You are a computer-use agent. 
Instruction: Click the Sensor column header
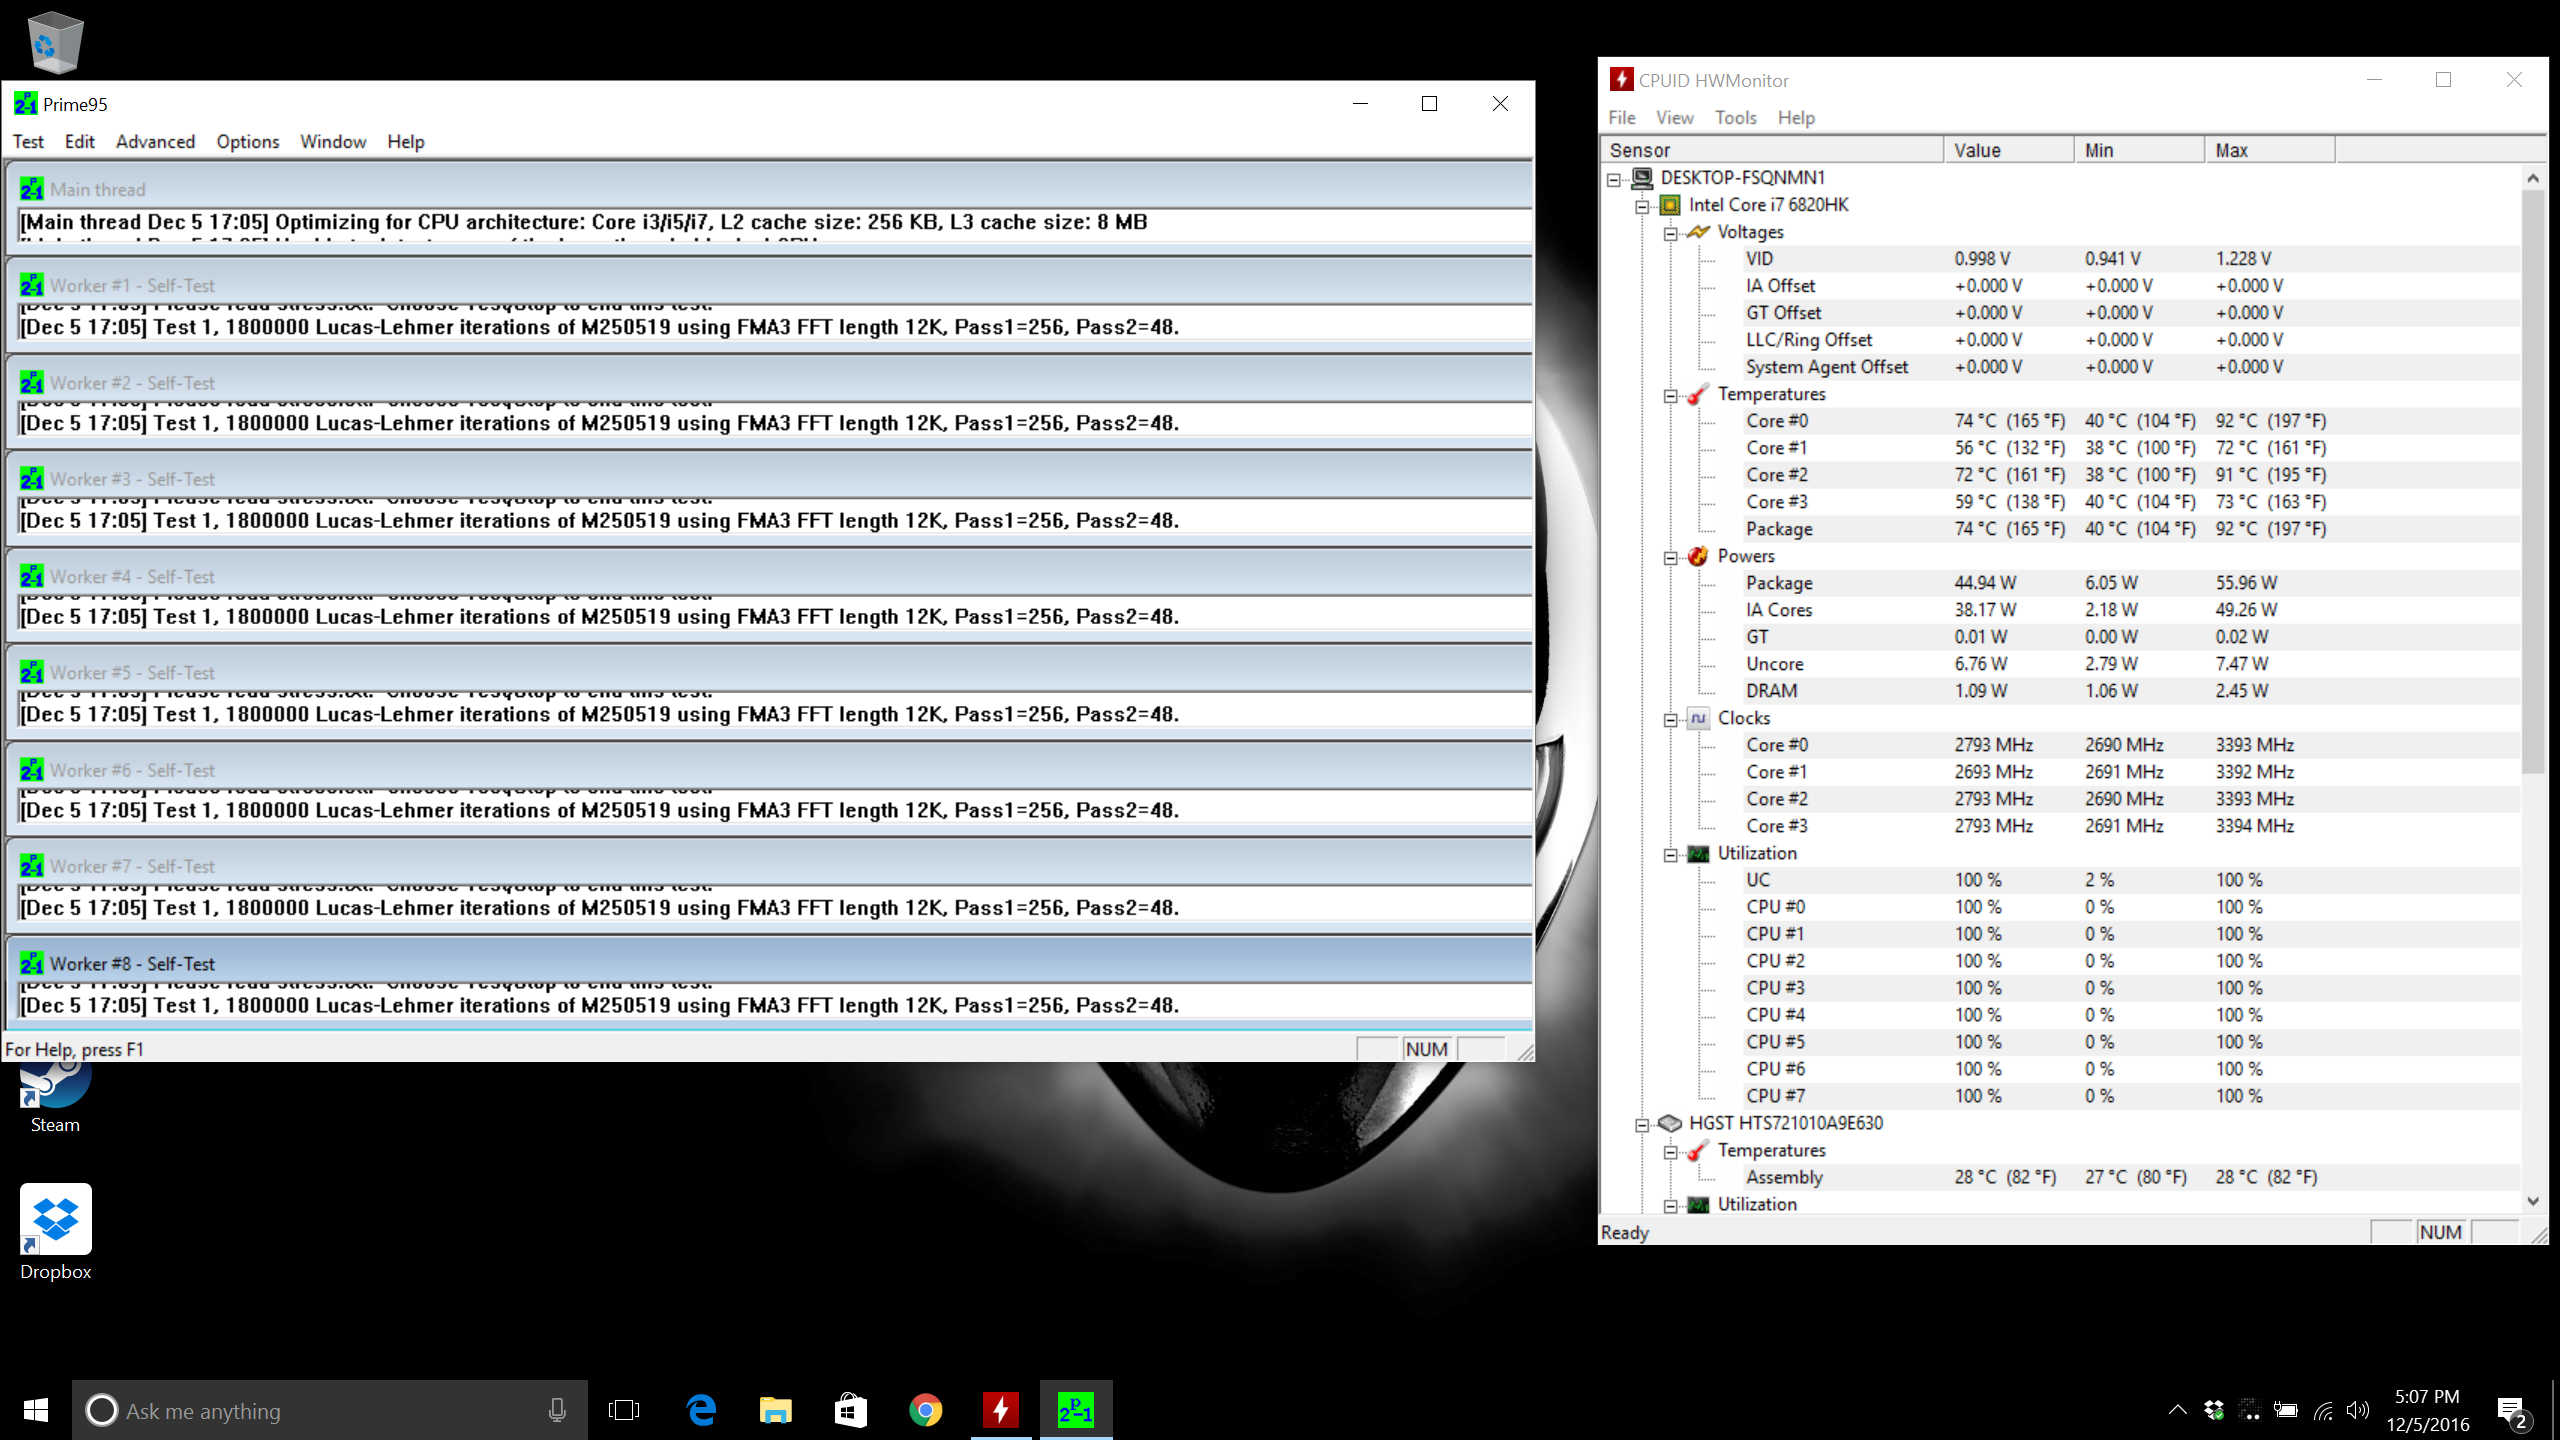[x=1772, y=150]
